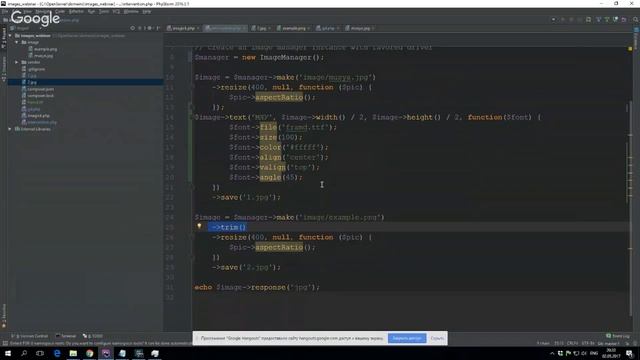Image resolution: width=640 pixels, height=360 pixels.
Task: Click the intention lightbulb beside trim()
Action: point(199,226)
